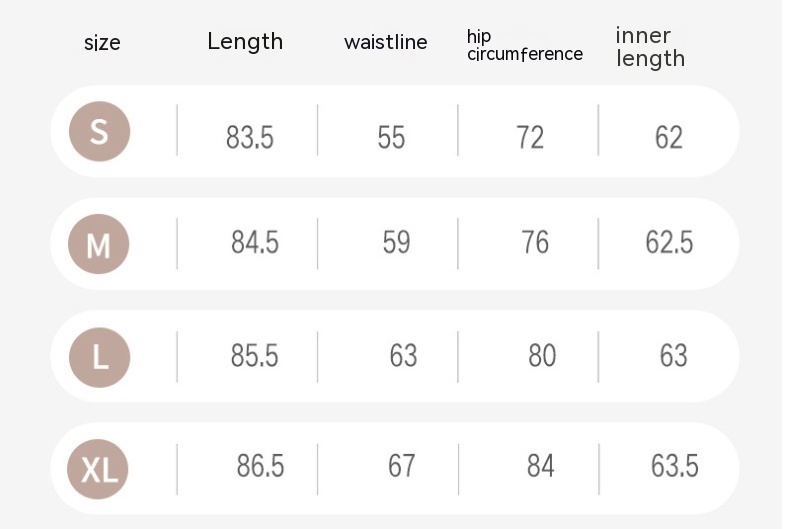Click hip circumference value 72
This screenshot has width=789, height=529.
pos(530,137)
